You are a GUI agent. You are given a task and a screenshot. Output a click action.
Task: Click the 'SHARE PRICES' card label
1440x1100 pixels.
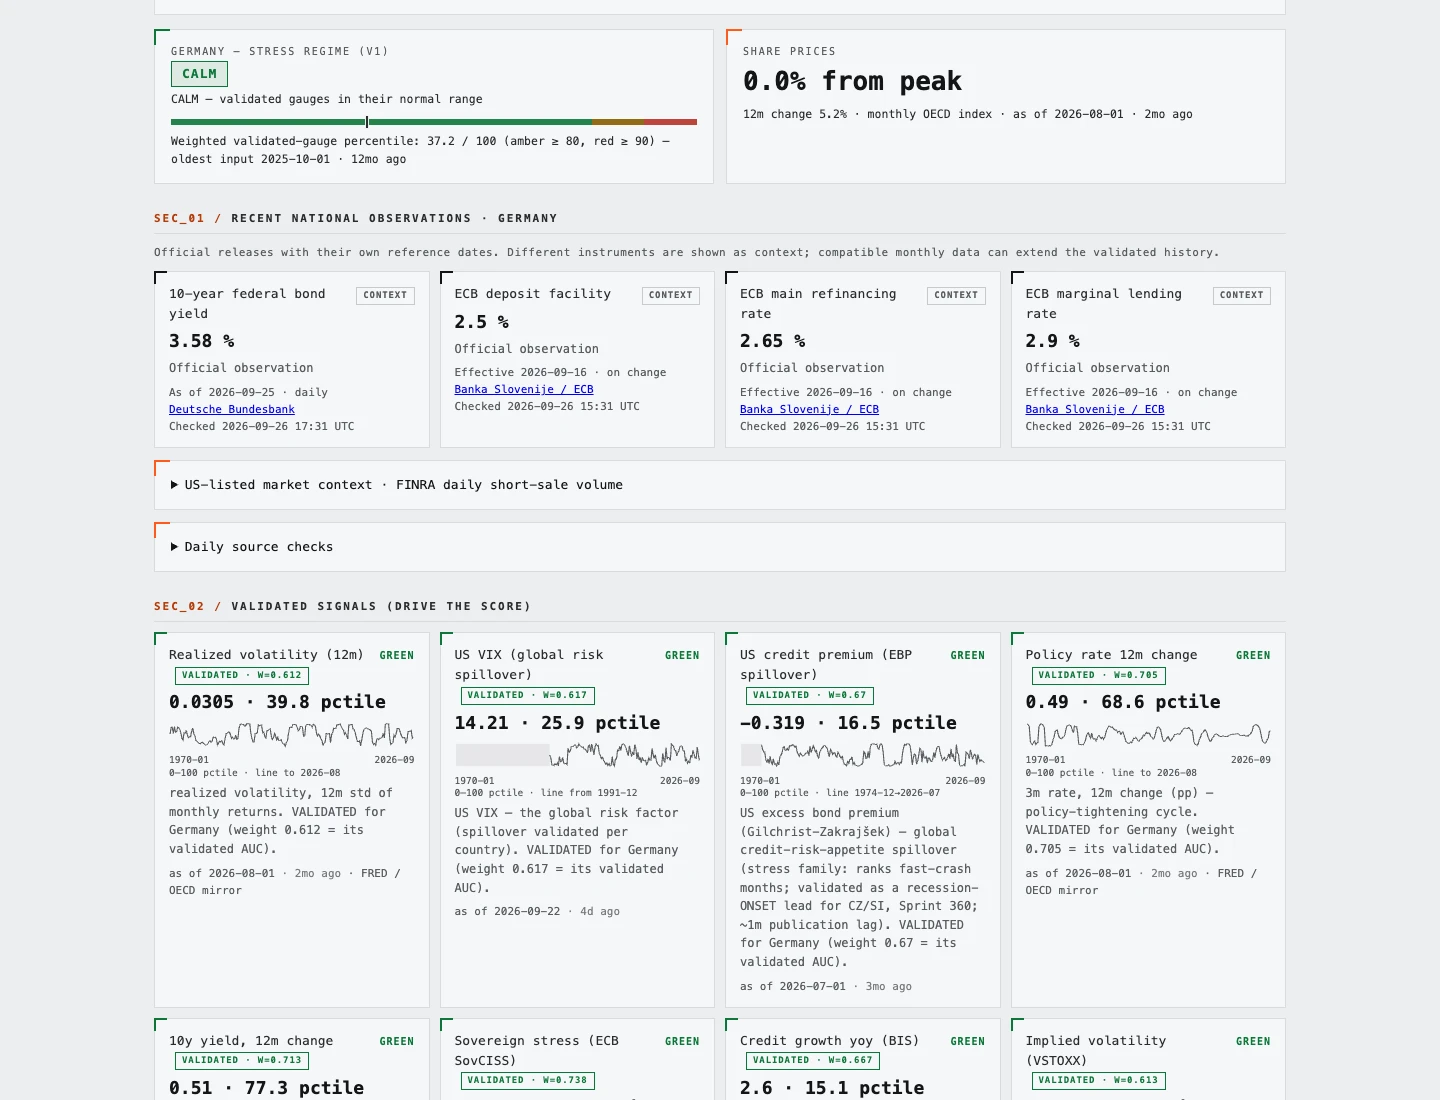click(789, 51)
